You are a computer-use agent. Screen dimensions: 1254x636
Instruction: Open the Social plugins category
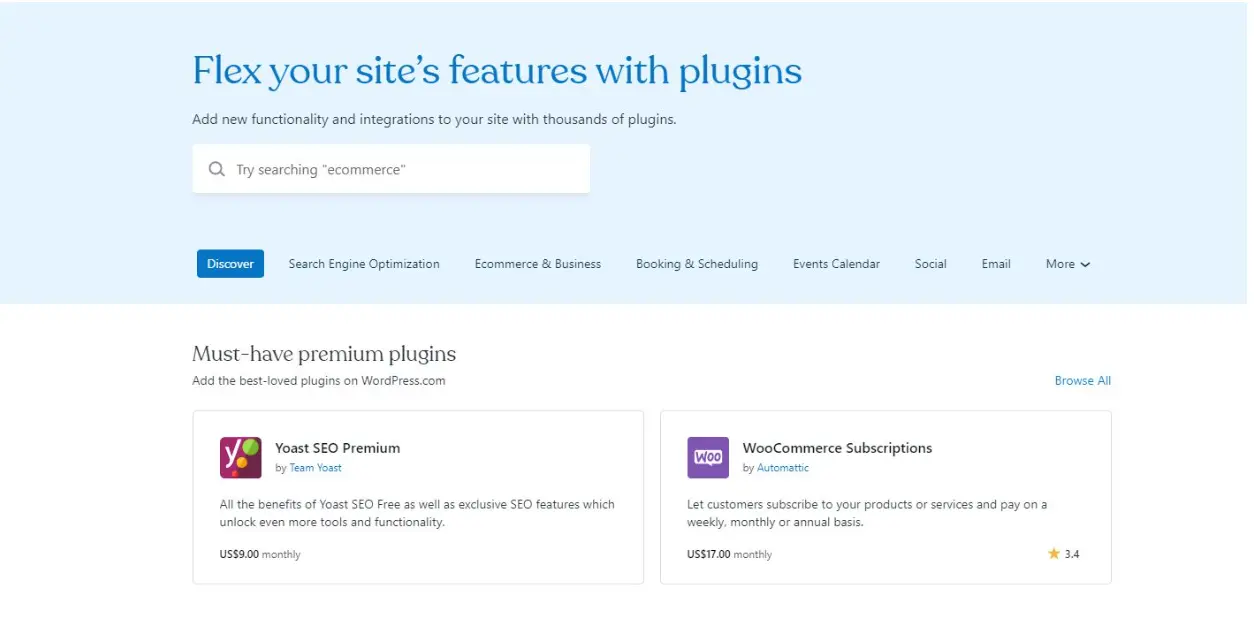point(930,263)
